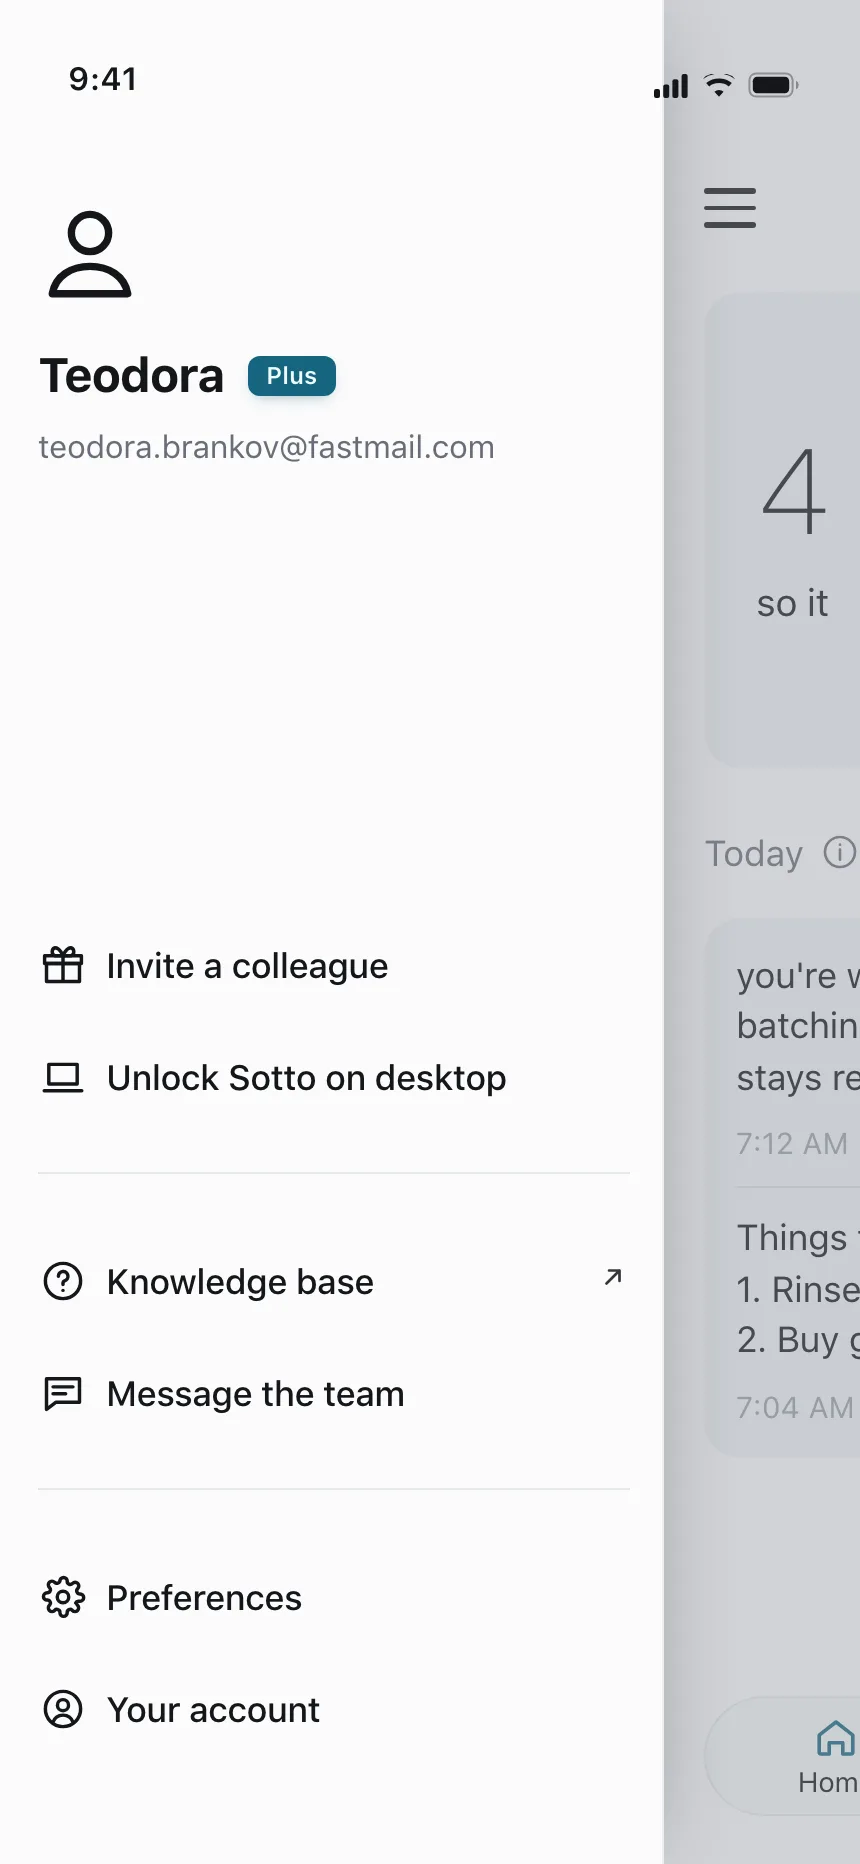This screenshot has height=1864, width=860.
Task: Select Unlock Sotto on desktop
Action: 334,1078
